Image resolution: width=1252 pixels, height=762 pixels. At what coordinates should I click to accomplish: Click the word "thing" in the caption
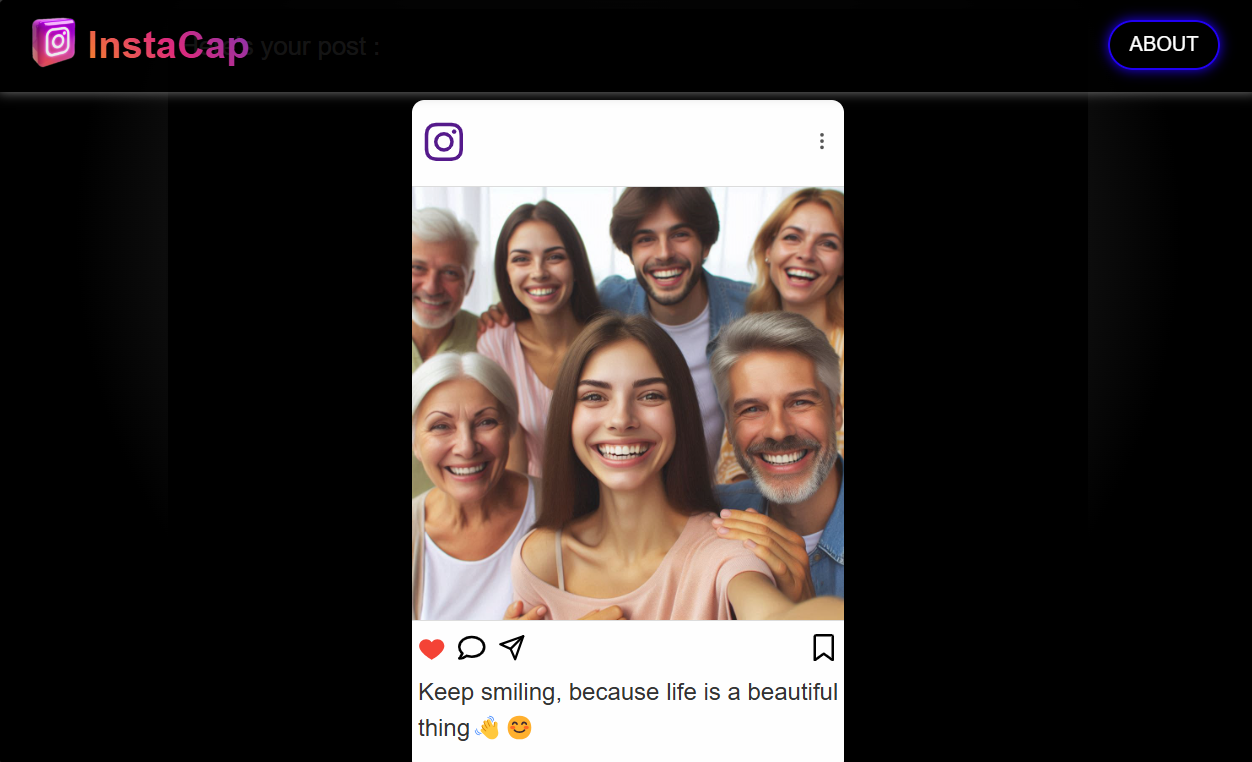click(443, 728)
